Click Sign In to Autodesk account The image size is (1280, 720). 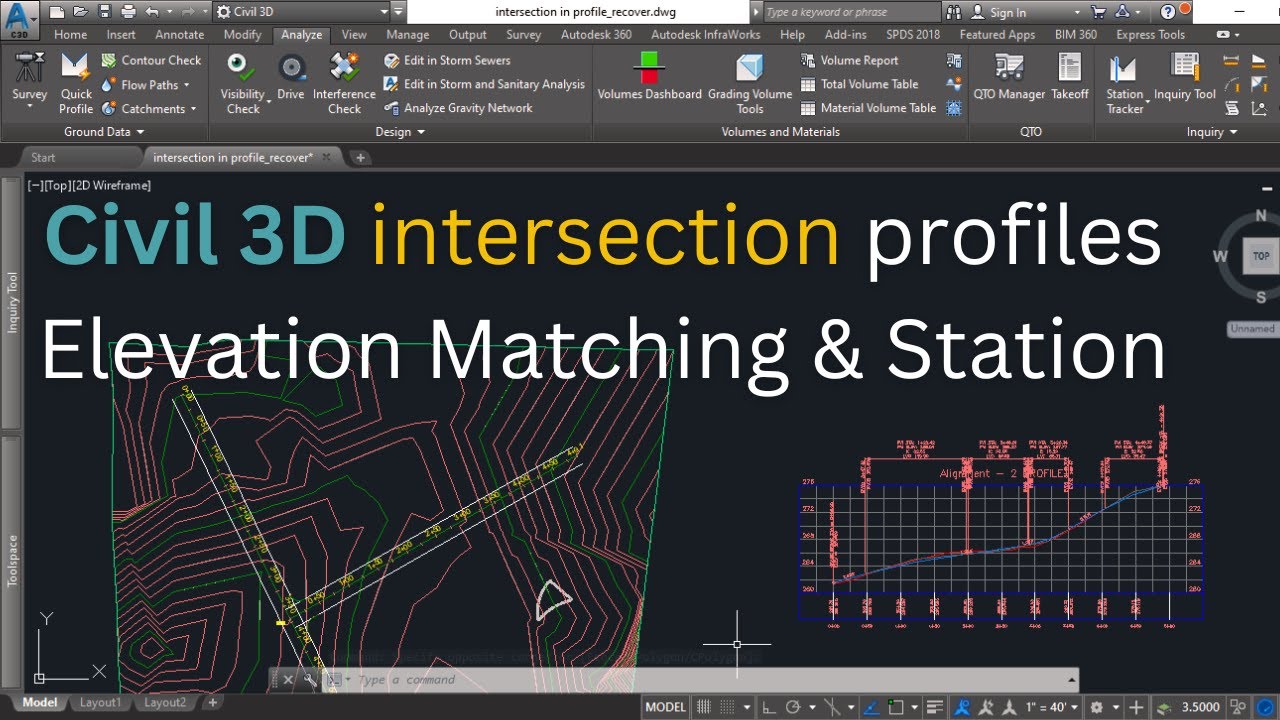[1007, 13]
